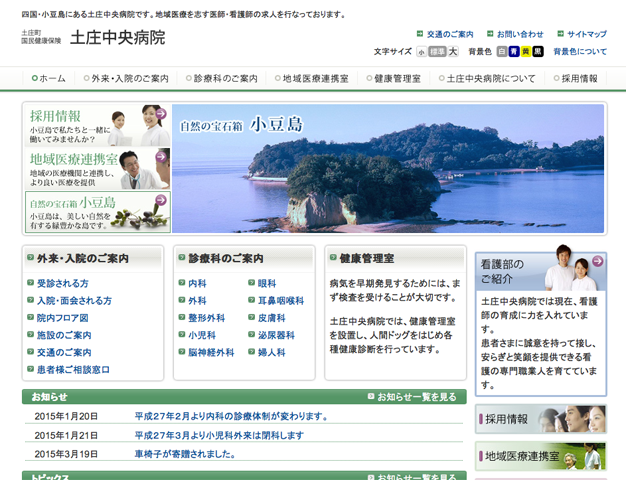Open the お問い合わせ header link

click(520, 34)
